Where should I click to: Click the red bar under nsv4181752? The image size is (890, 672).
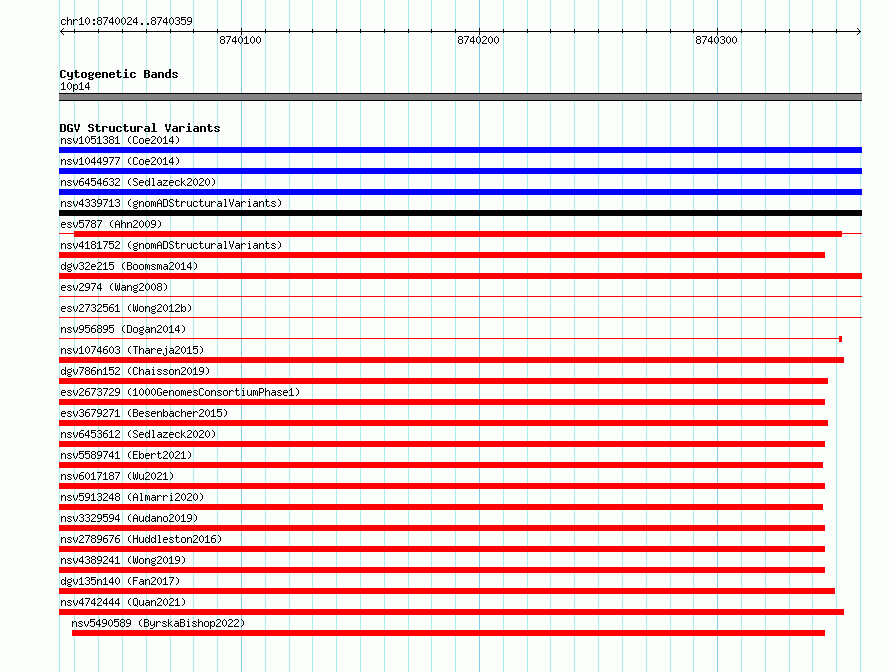(x=442, y=255)
